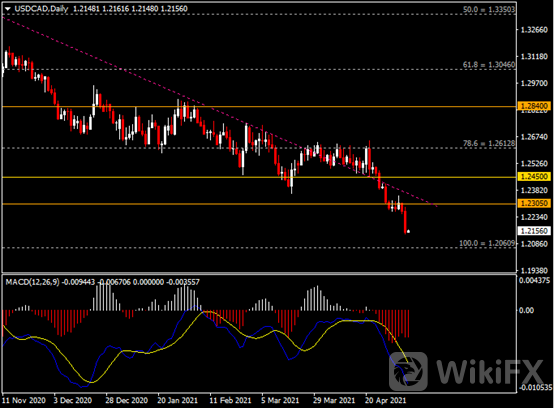
Task: Select the magenta dashed descending trendline
Action: pos(219,111)
